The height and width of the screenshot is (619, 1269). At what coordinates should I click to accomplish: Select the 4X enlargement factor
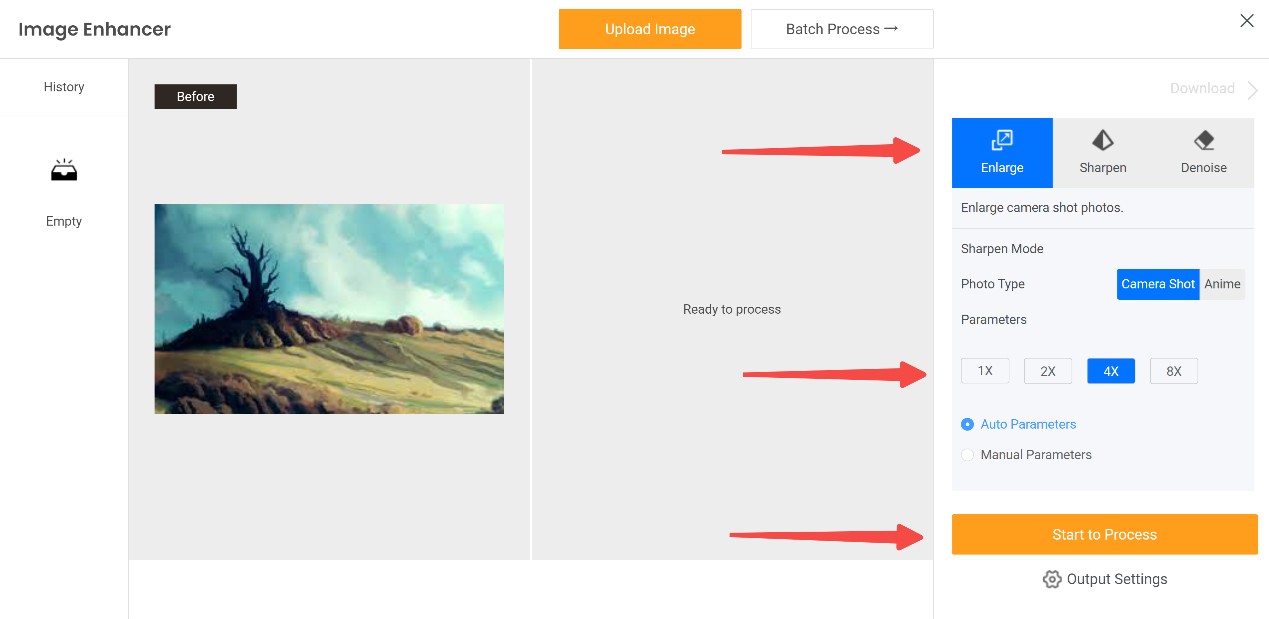click(x=1111, y=371)
